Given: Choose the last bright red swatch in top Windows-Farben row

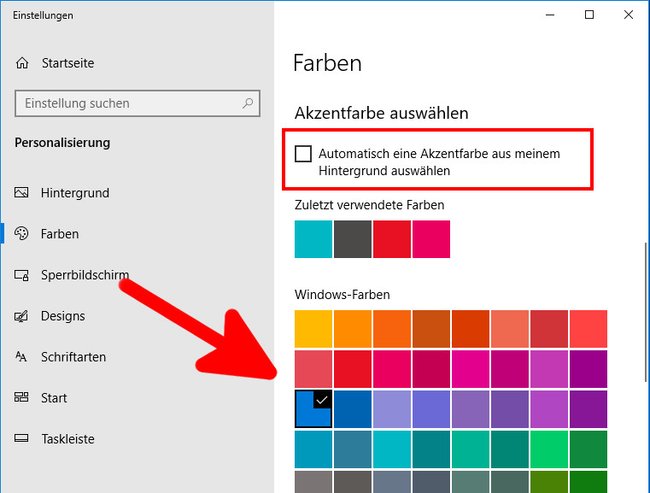Looking at the screenshot, I should click(588, 329).
